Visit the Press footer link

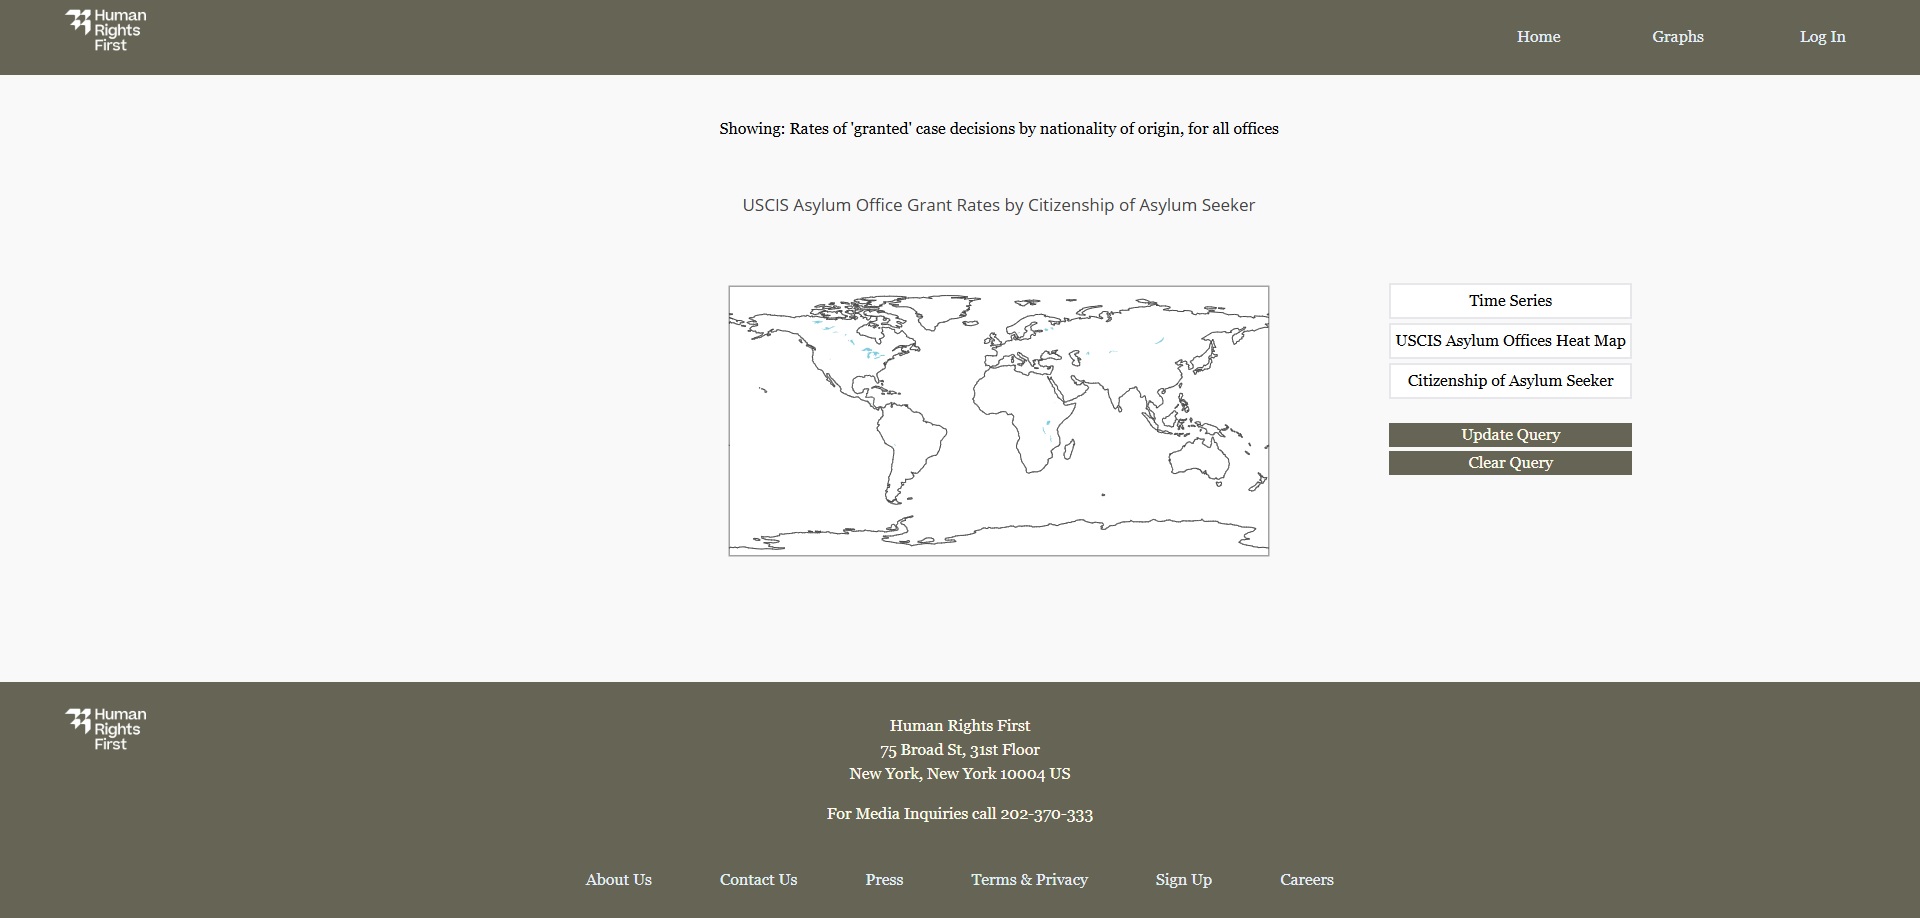tap(884, 880)
